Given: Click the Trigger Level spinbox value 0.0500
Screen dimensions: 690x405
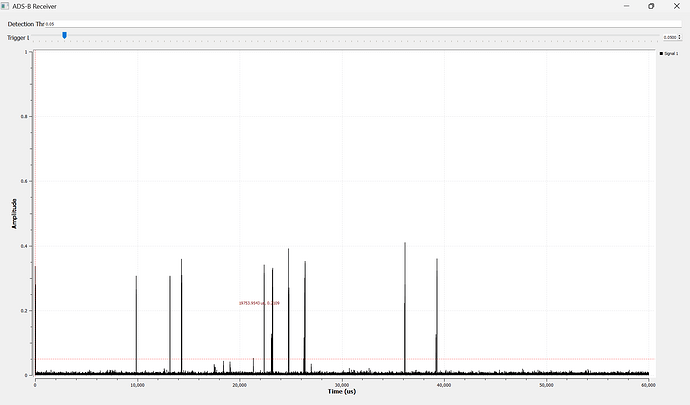Looking at the screenshot, I should [x=669, y=37].
